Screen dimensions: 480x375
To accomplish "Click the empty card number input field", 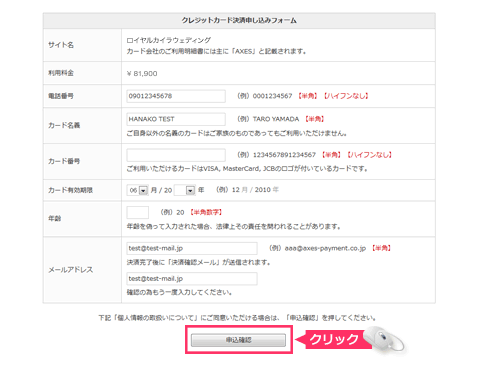I will 176,155.
